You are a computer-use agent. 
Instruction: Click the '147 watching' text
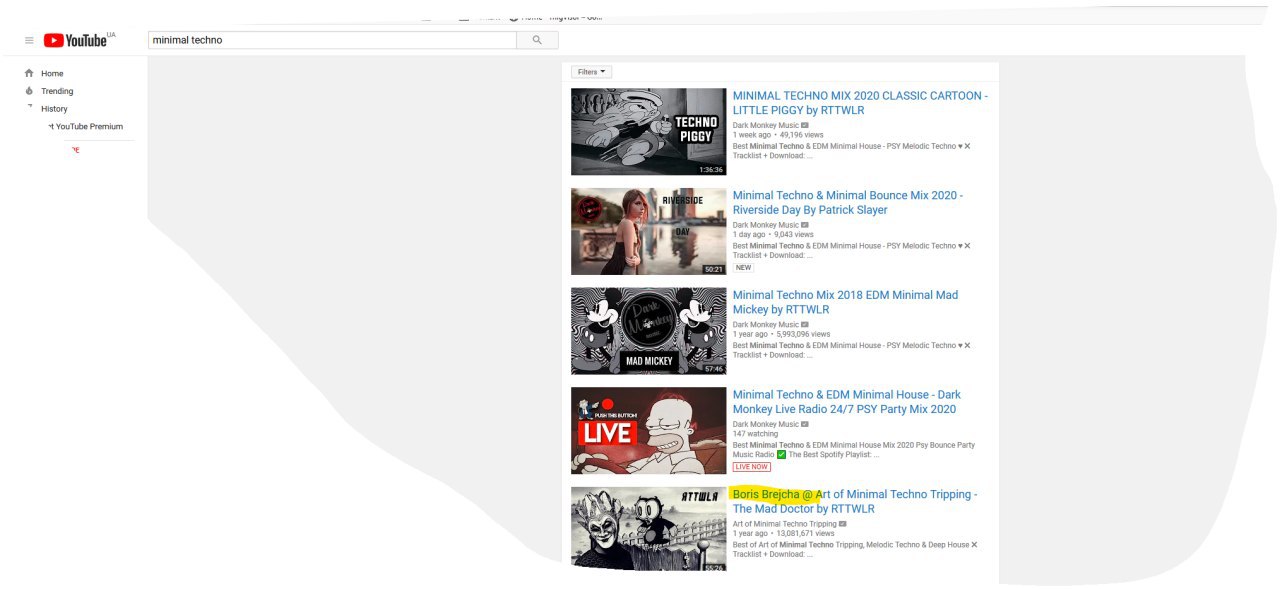(x=755, y=434)
